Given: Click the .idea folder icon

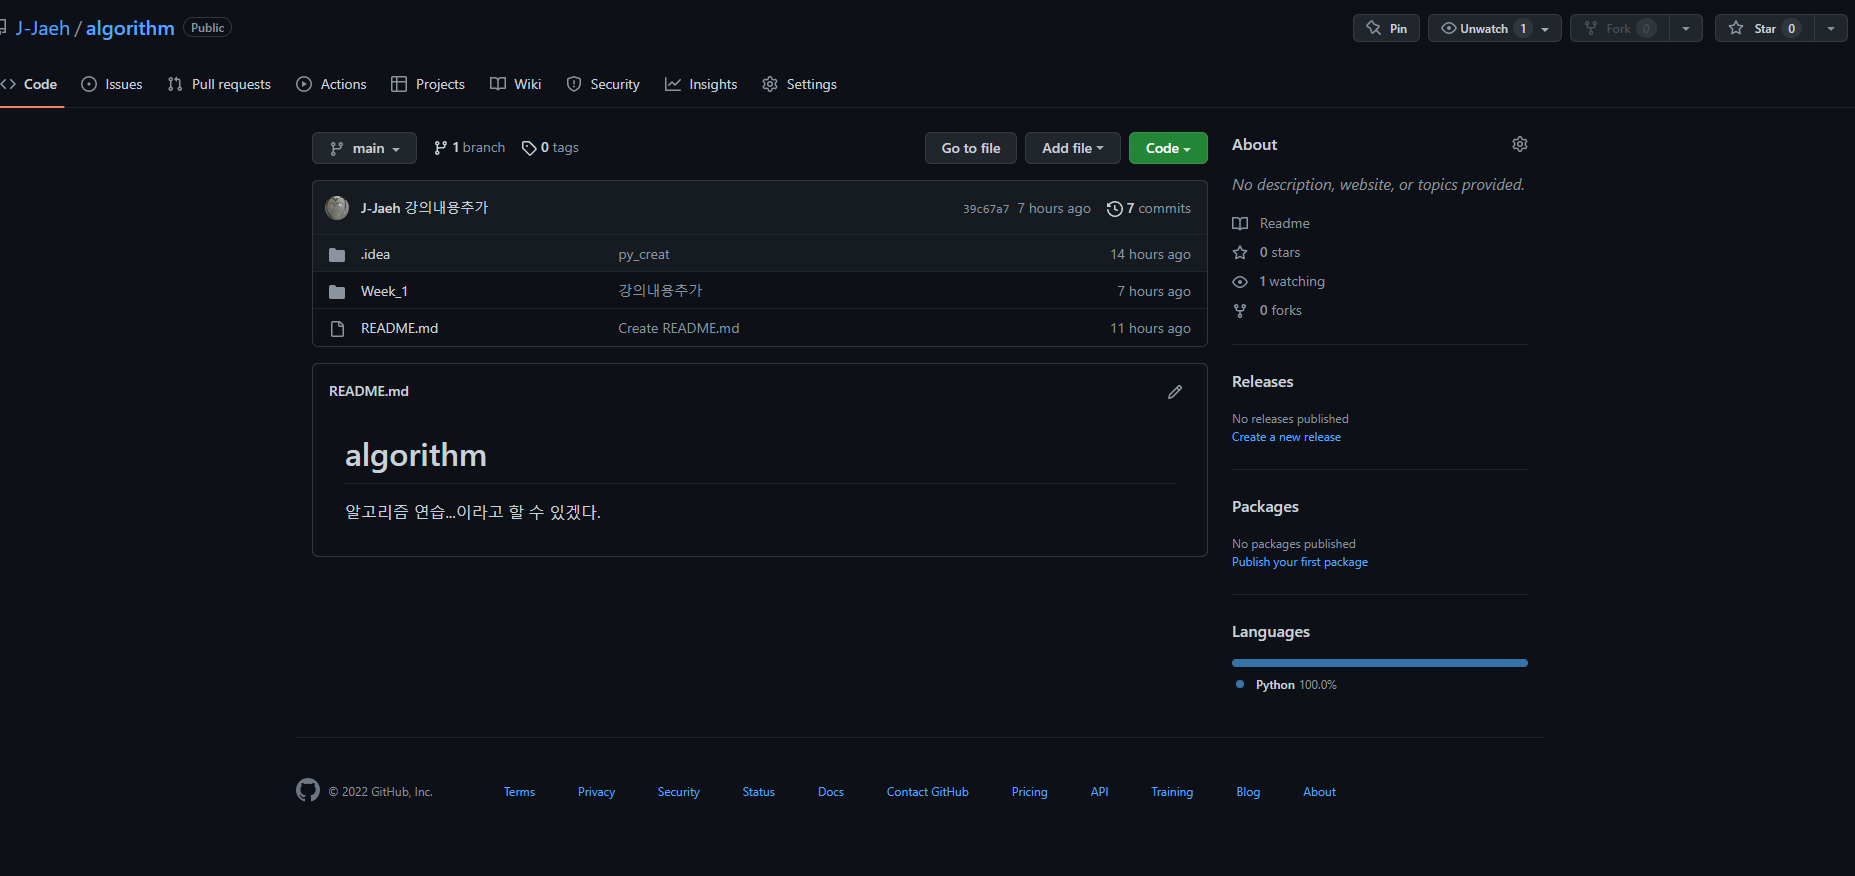Looking at the screenshot, I should click(x=337, y=255).
